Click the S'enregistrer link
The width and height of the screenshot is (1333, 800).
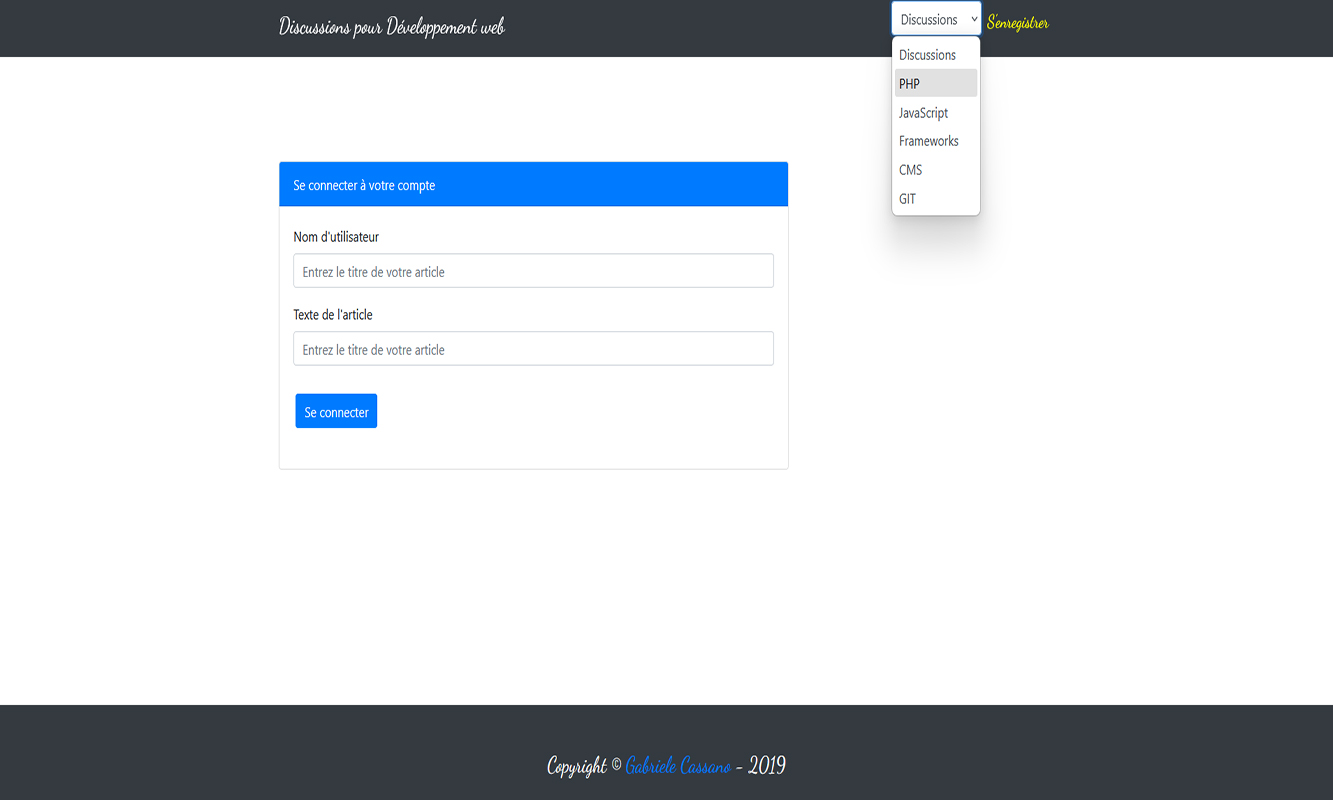(x=1017, y=22)
